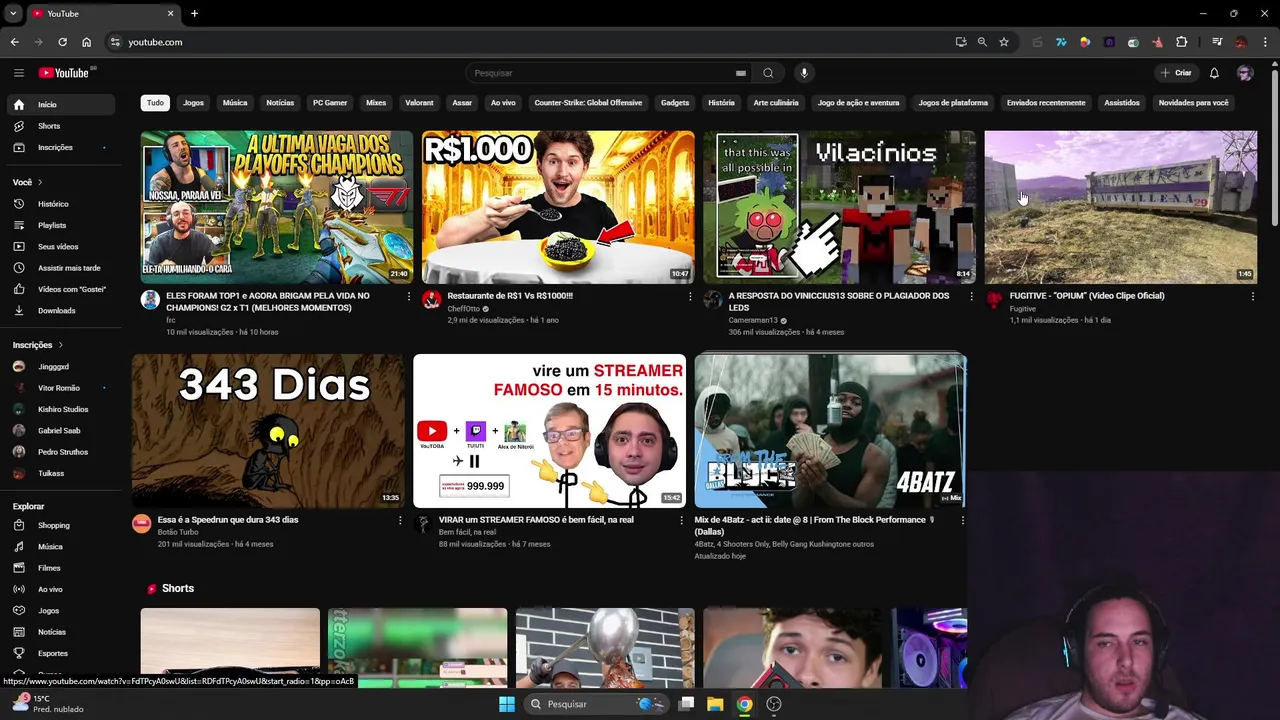Viewport: 1280px width, 720px height.
Task: Click Chrome icon in taskbar
Action: click(x=744, y=704)
